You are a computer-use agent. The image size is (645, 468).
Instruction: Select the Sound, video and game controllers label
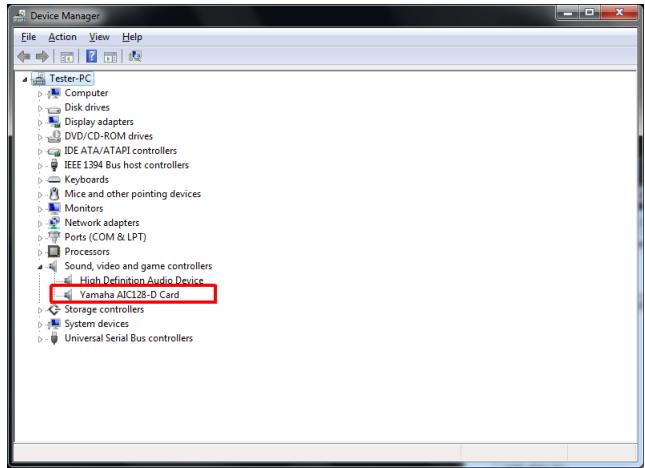[x=138, y=266]
